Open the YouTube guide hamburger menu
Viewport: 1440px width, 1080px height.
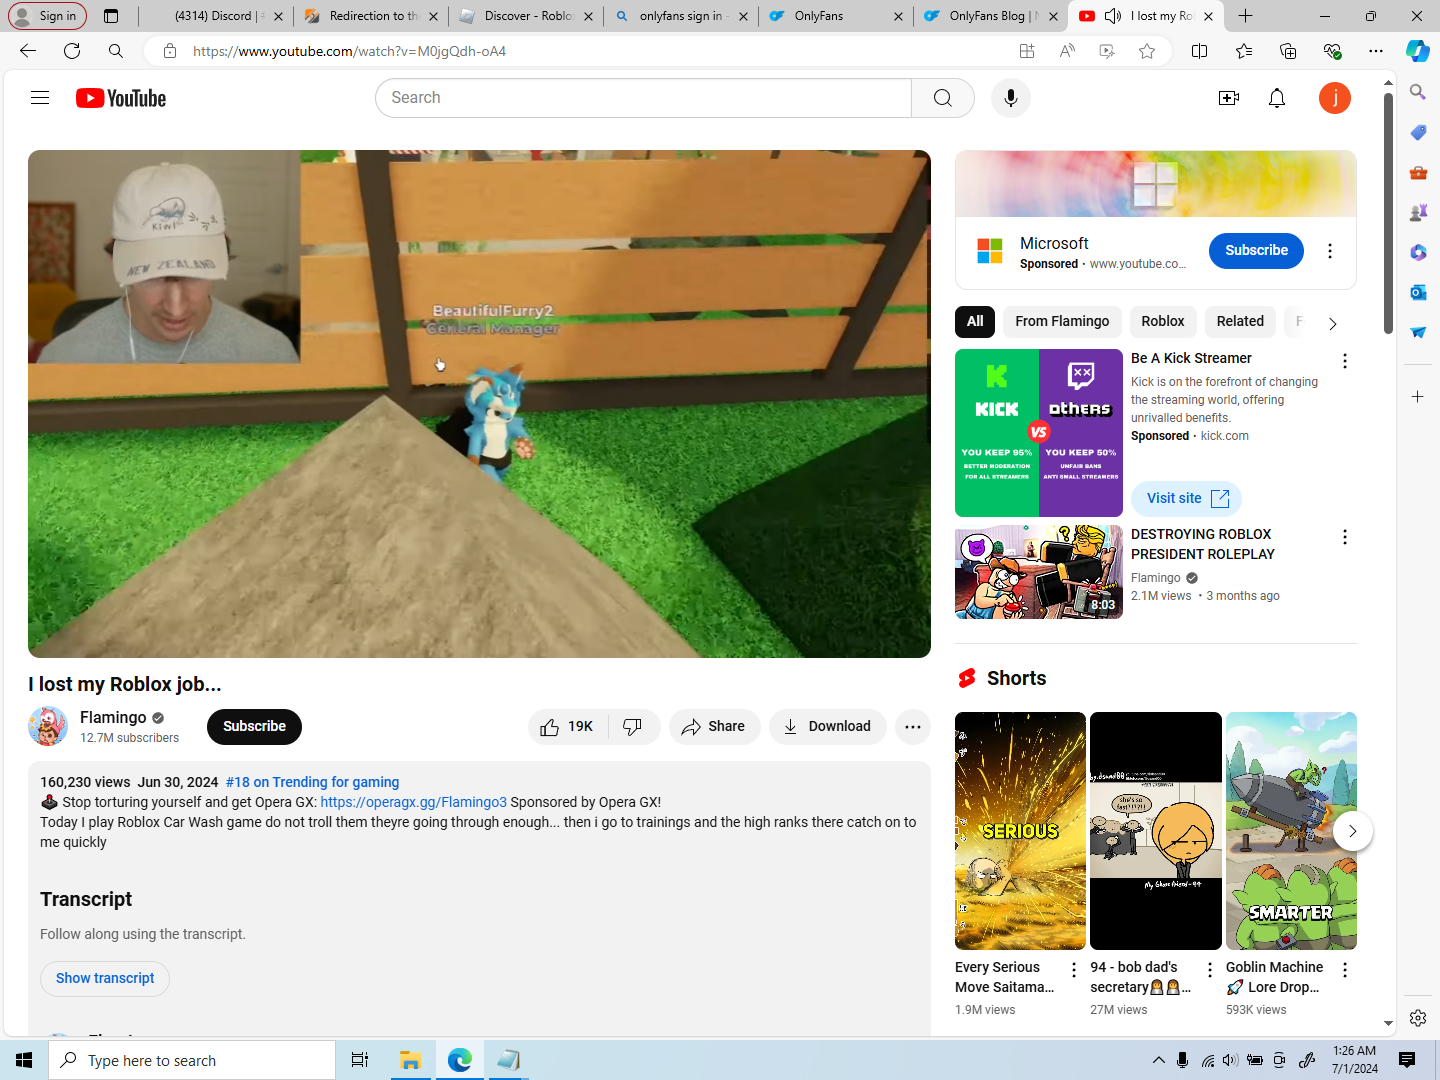pyautogui.click(x=40, y=98)
